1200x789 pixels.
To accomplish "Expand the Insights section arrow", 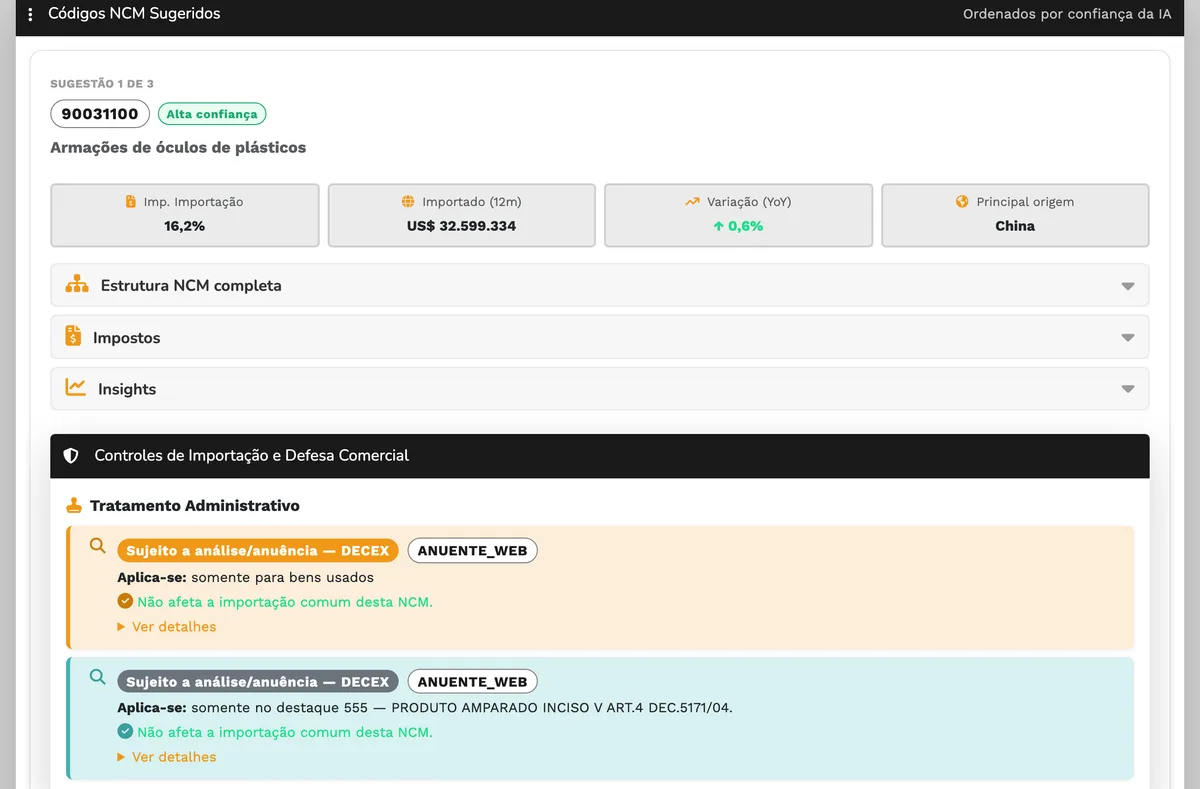I will coord(1128,389).
